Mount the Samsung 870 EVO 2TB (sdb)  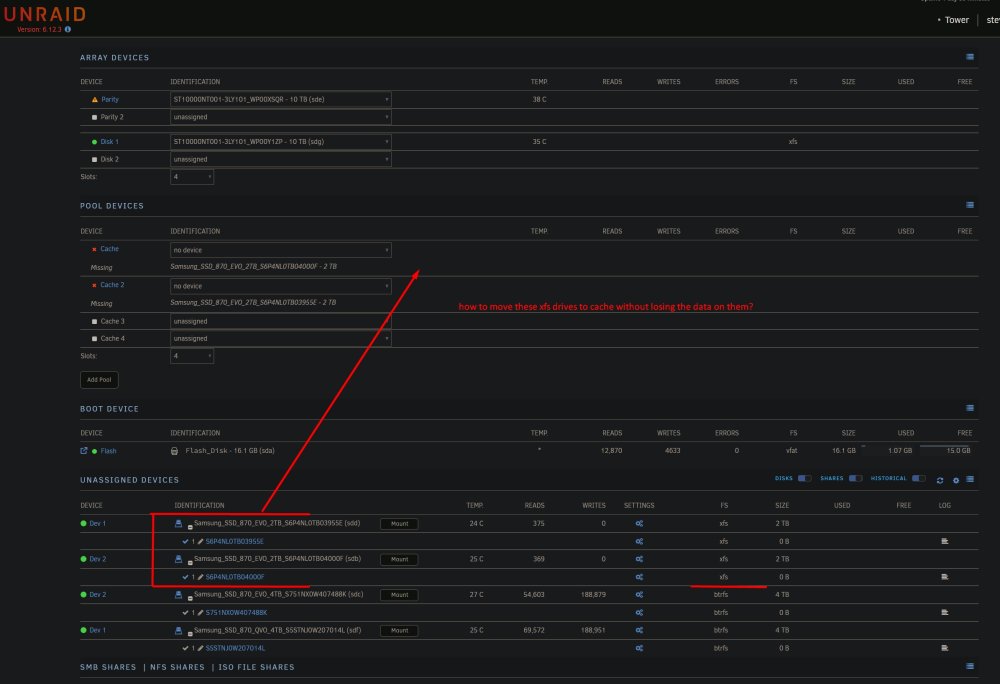click(x=399, y=560)
